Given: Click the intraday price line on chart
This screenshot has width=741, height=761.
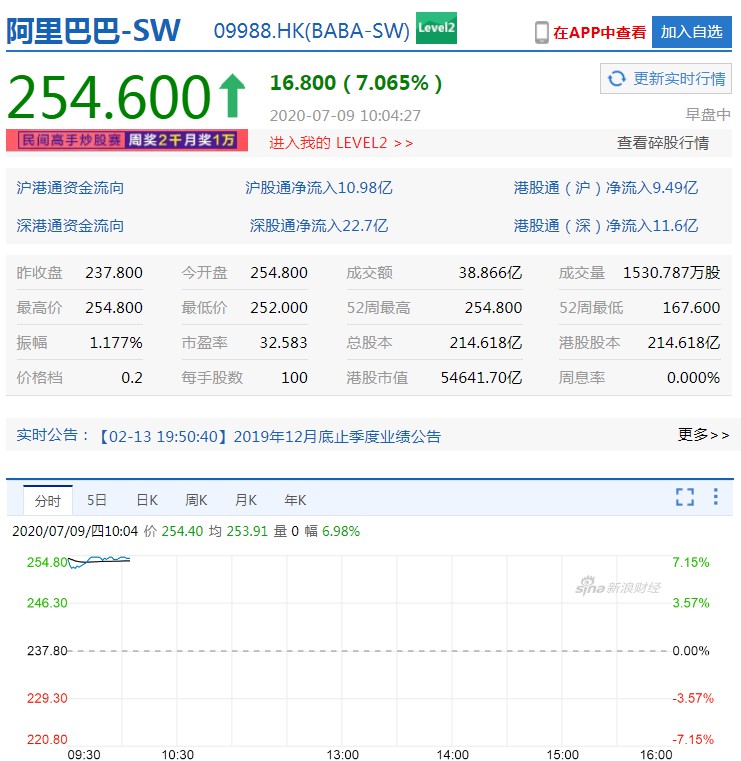Looking at the screenshot, I should coord(99,561).
